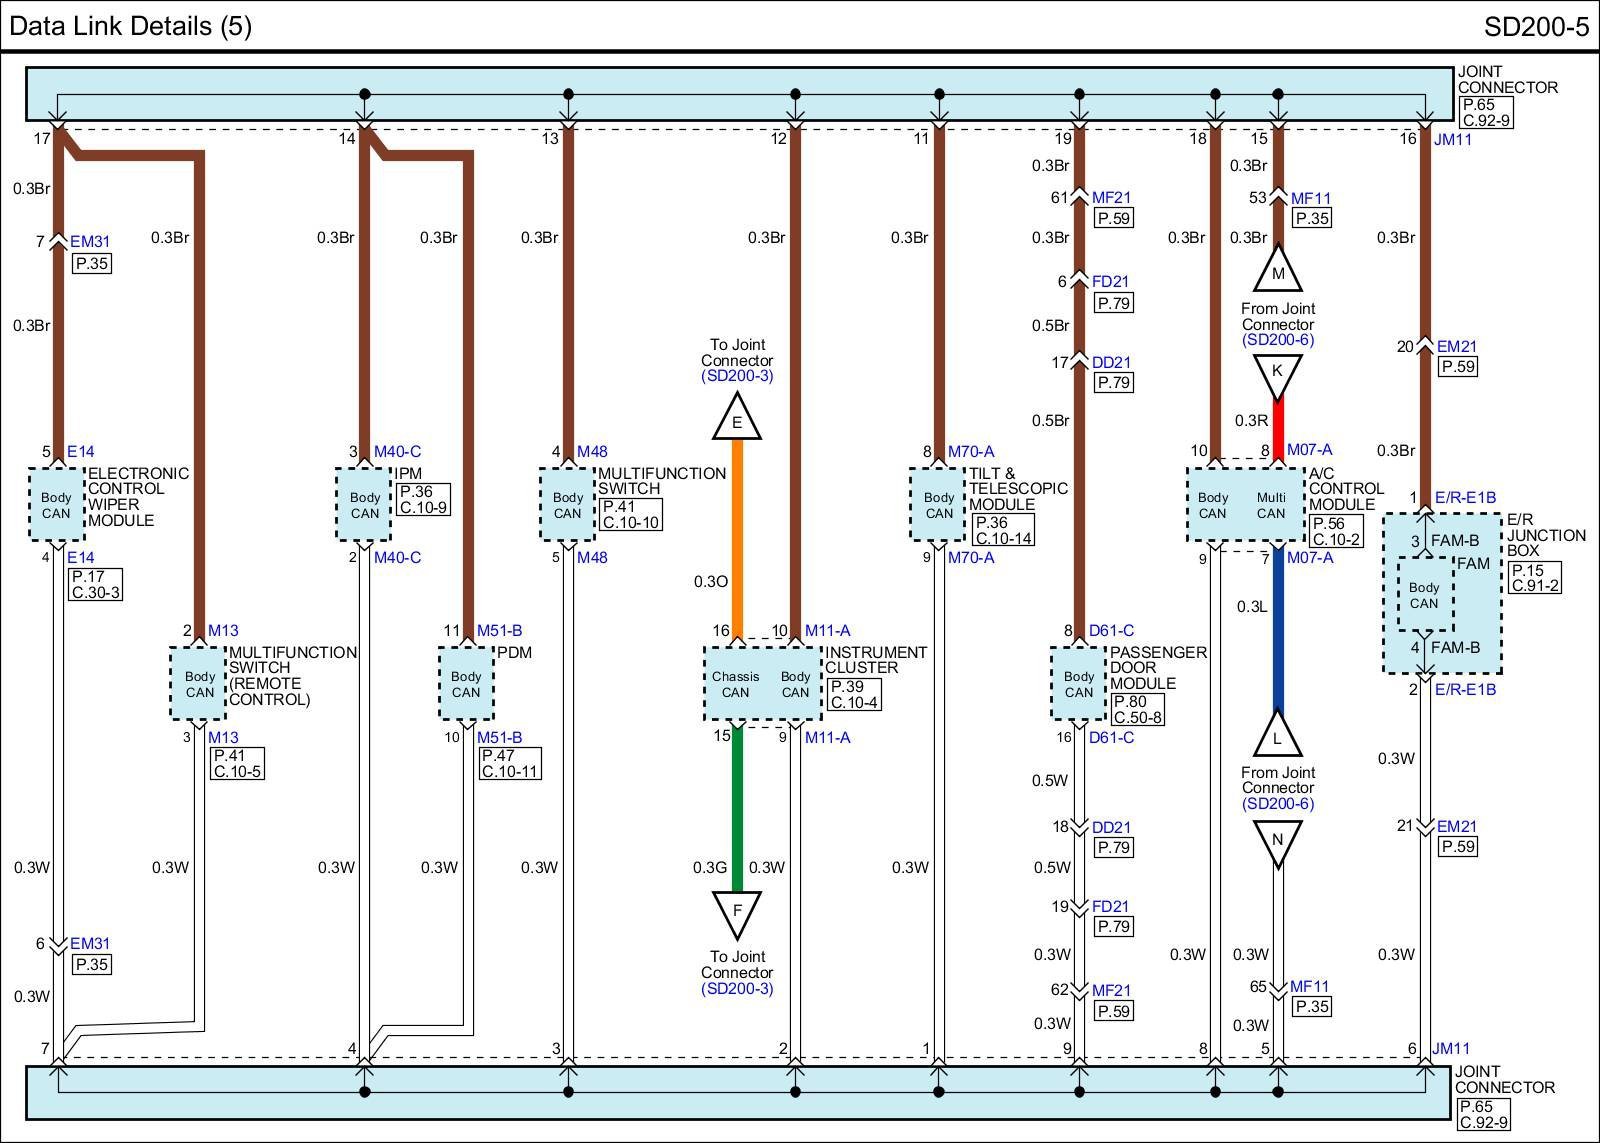Click the P.56 C.10-2 A/C Control Module reference
The width and height of the screenshot is (1600, 1143).
pos(1336,531)
